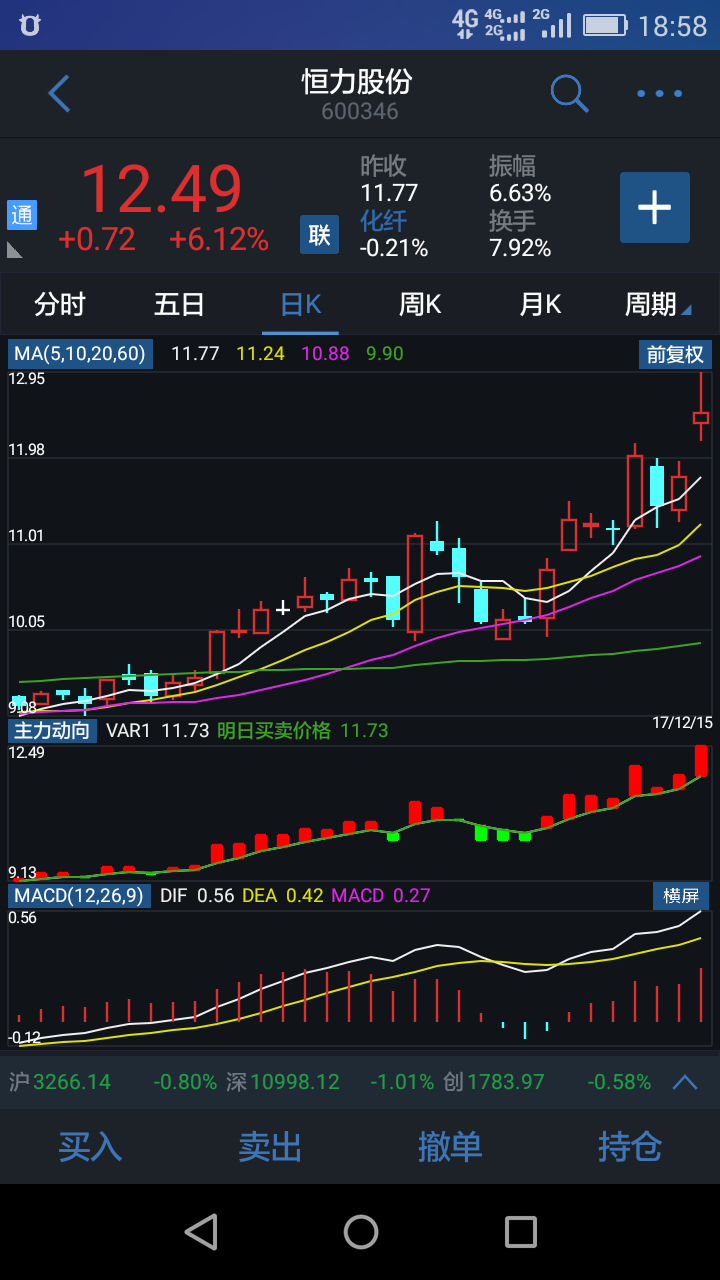Tap the MA20 value 10.88 in legend
The width and height of the screenshot is (720, 1280).
click(x=326, y=354)
